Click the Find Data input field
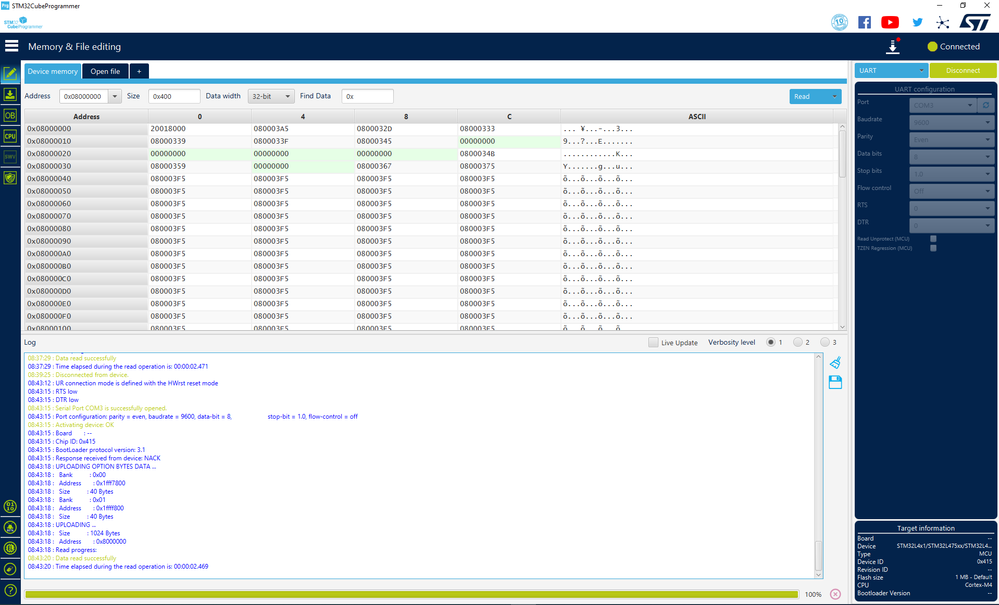Viewport: 999px width, 605px height. point(367,96)
